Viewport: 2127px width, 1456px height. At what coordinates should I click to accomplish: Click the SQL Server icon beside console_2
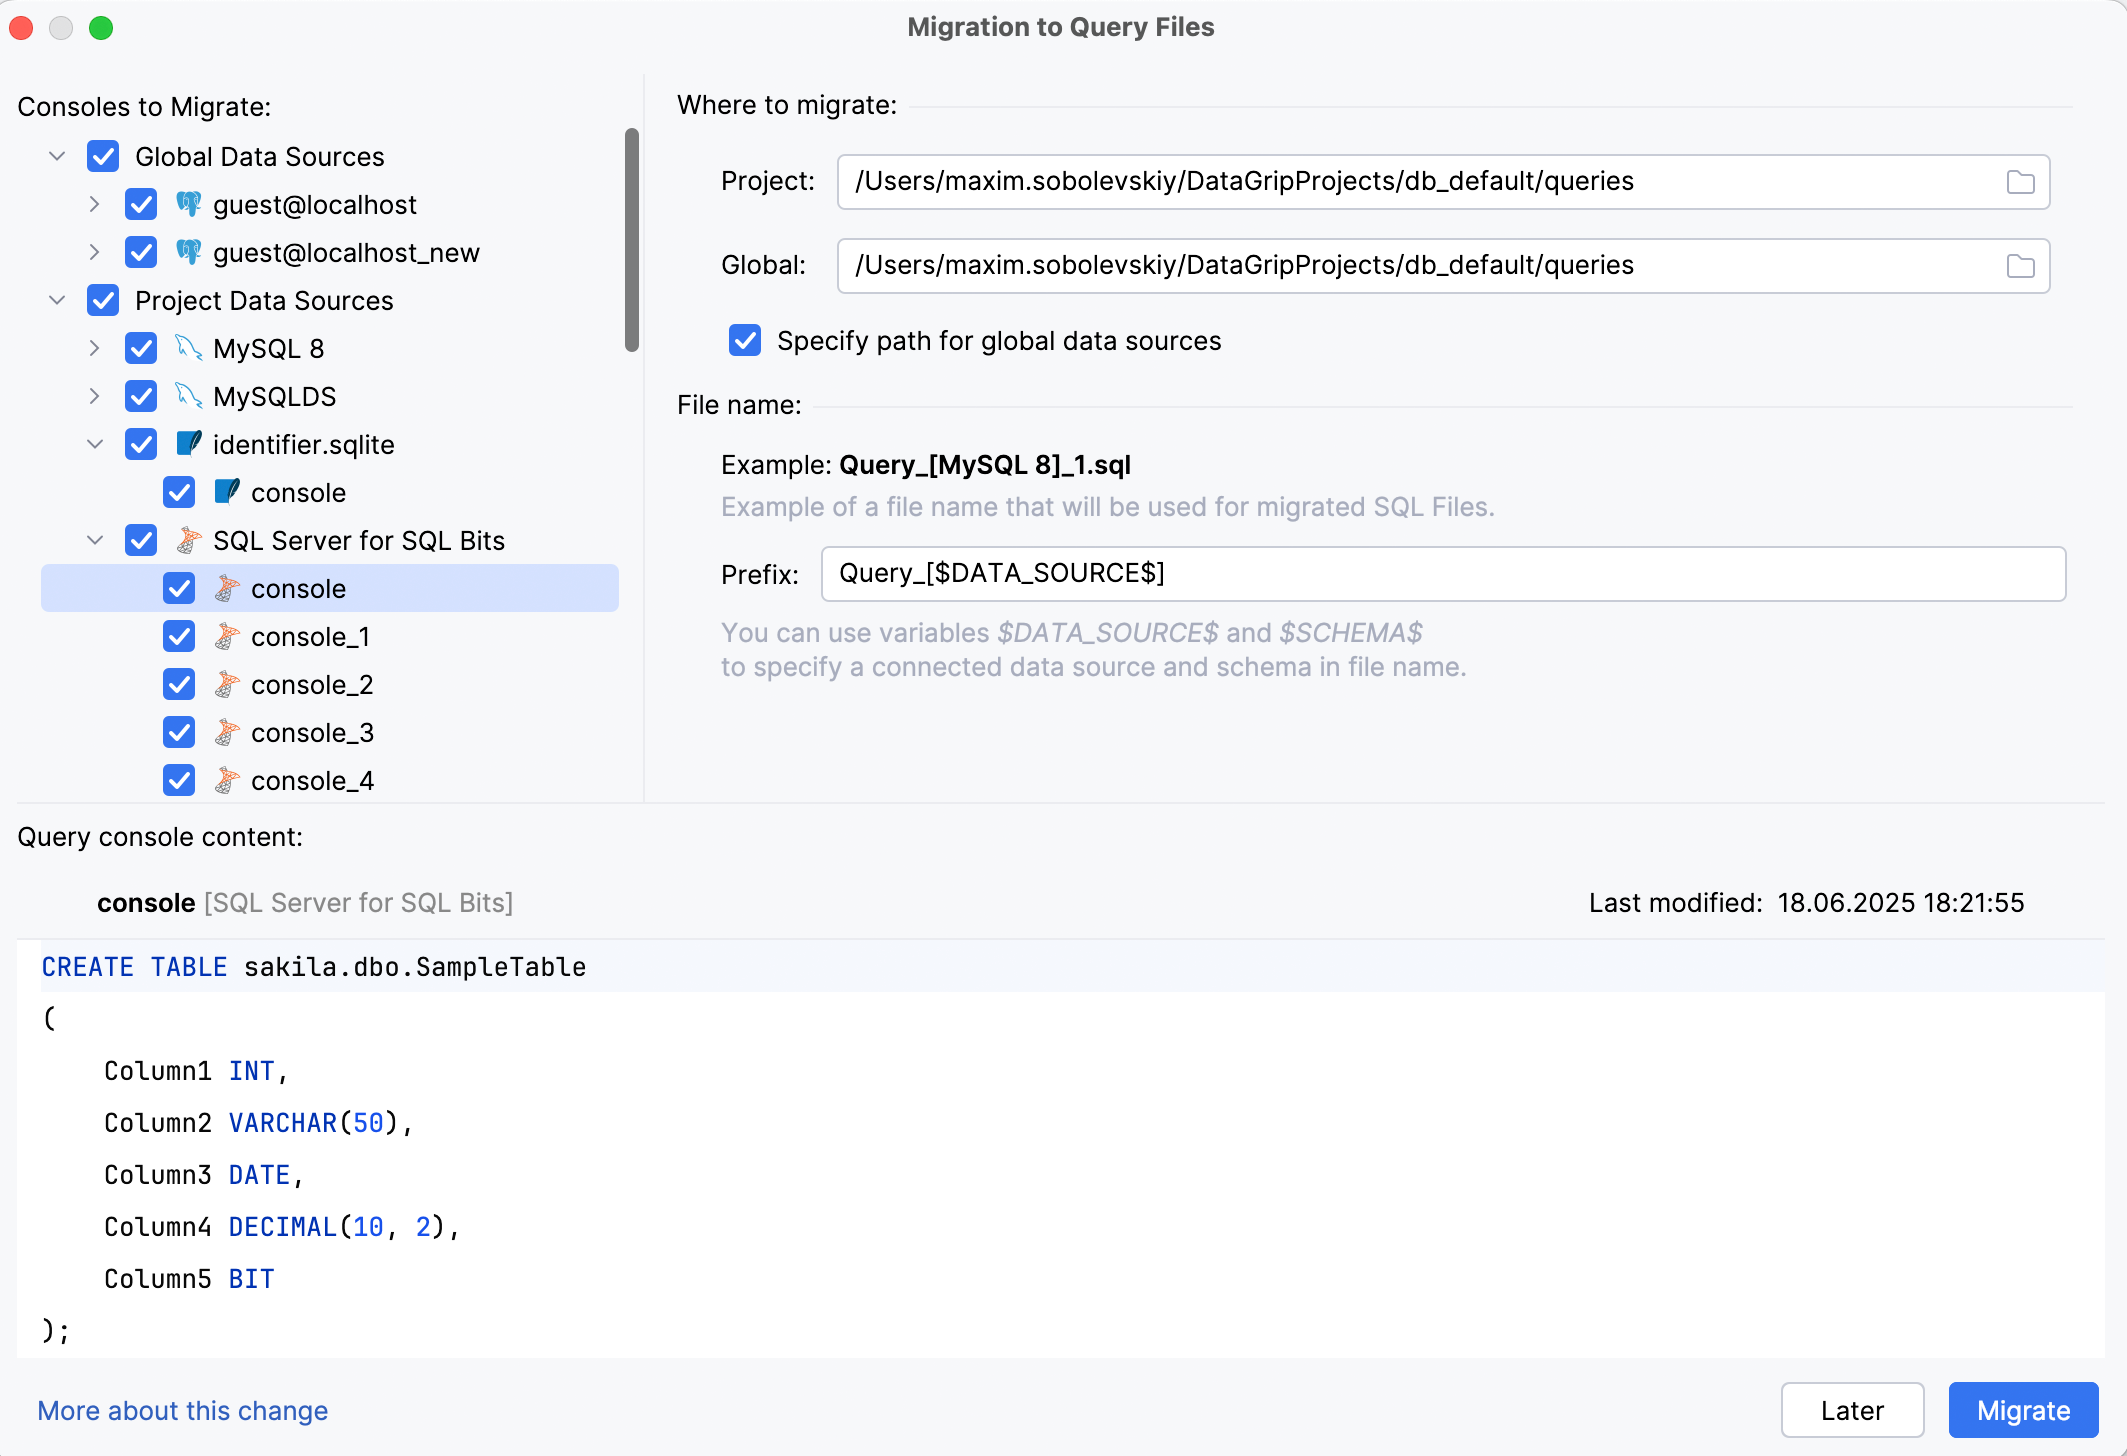click(227, 685)
